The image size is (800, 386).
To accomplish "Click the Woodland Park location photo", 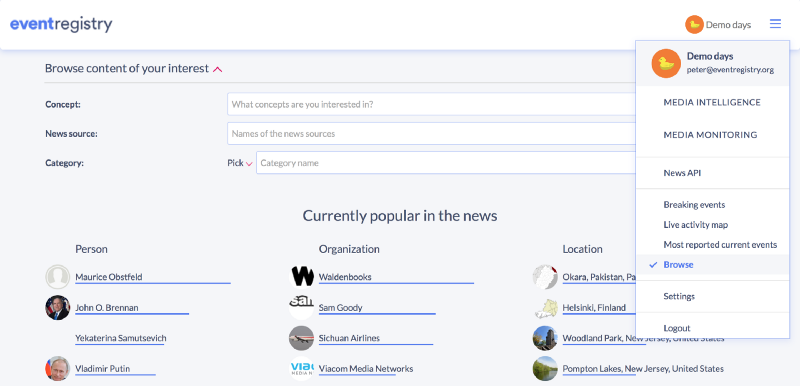I will coord(545,338).
